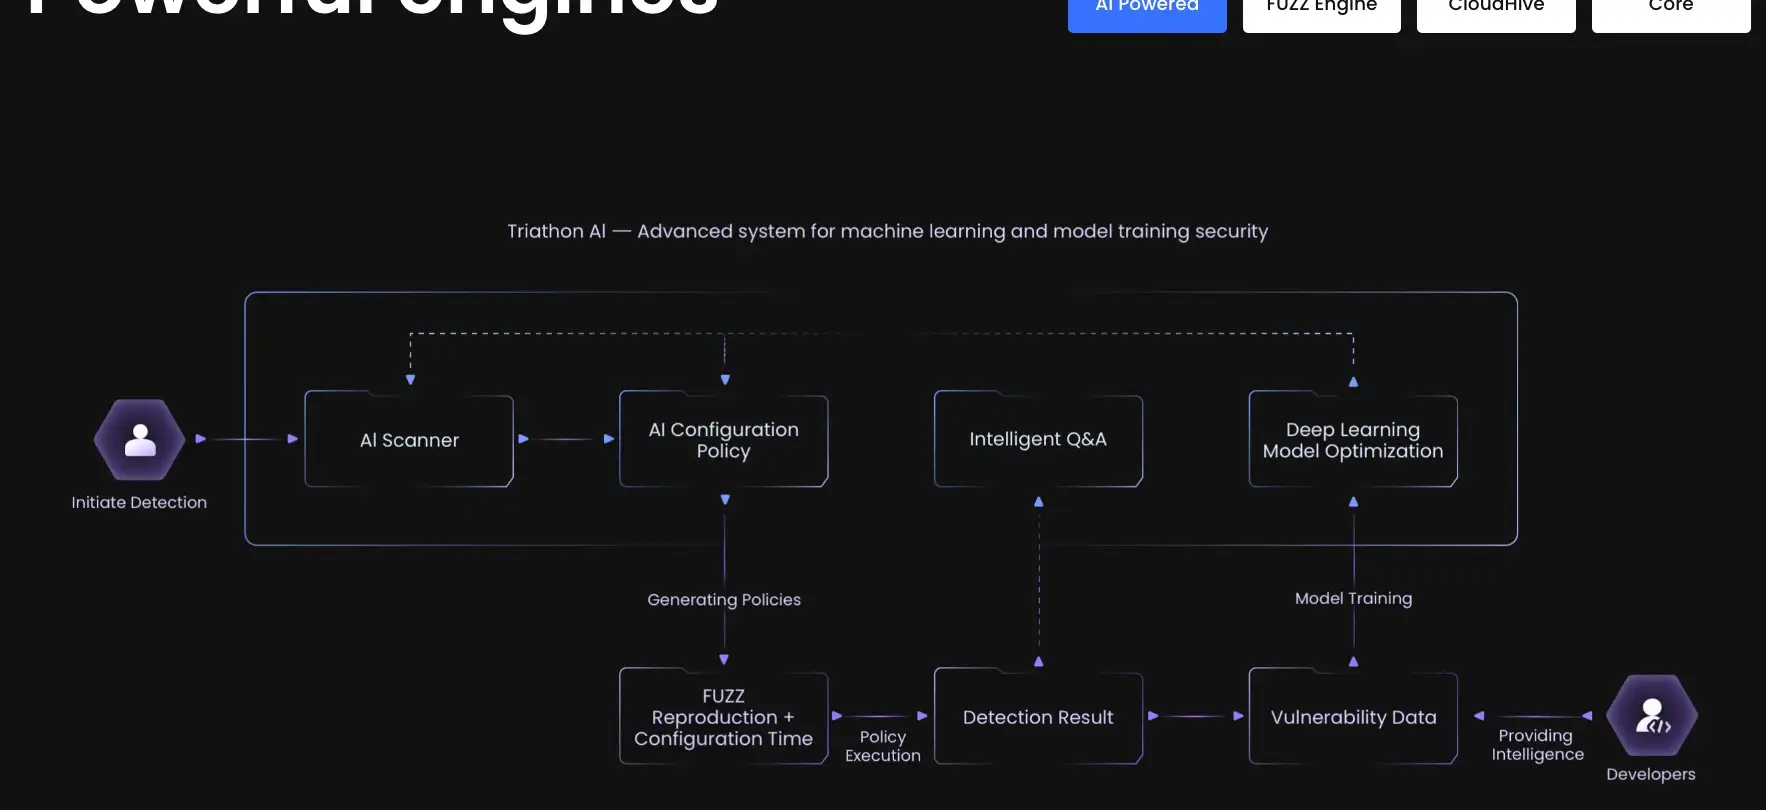Image resolution: width=1766 pixels, height=810 pixels.
Task: Click the FUZZ Reproduction Configuration Time box
Action: (723, 717)
